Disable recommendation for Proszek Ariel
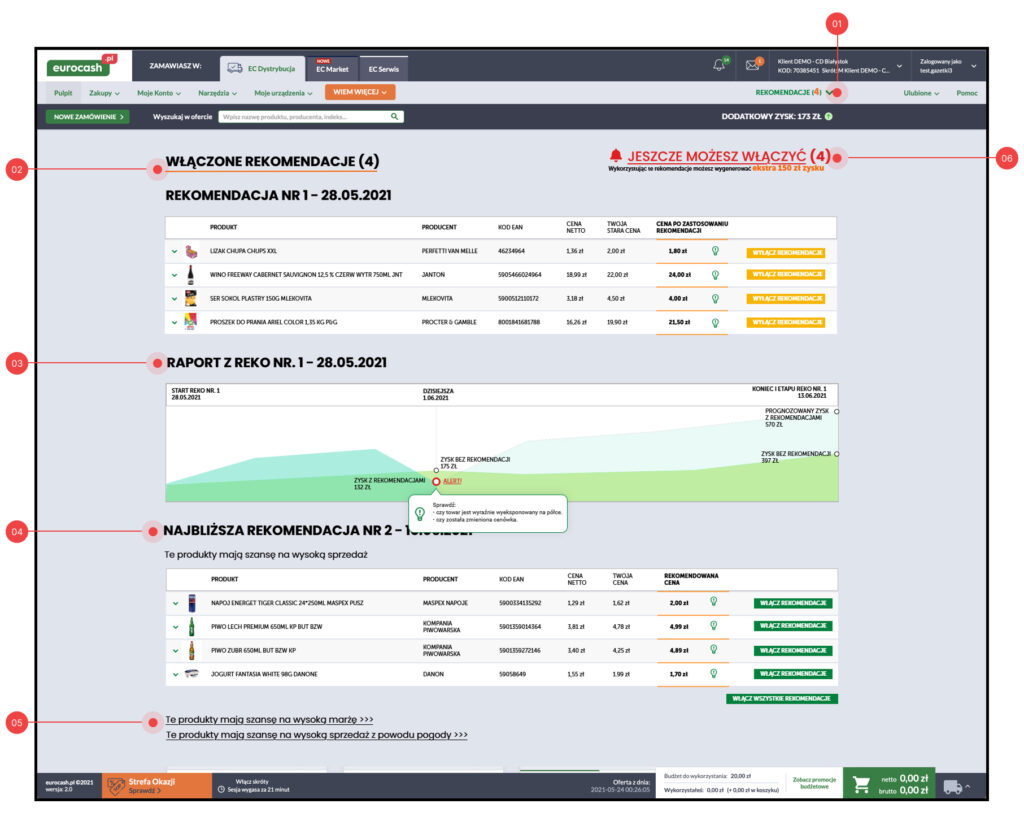Image resolution: width=1024 pixels, height=830 pixels. [x=786, y=322]
